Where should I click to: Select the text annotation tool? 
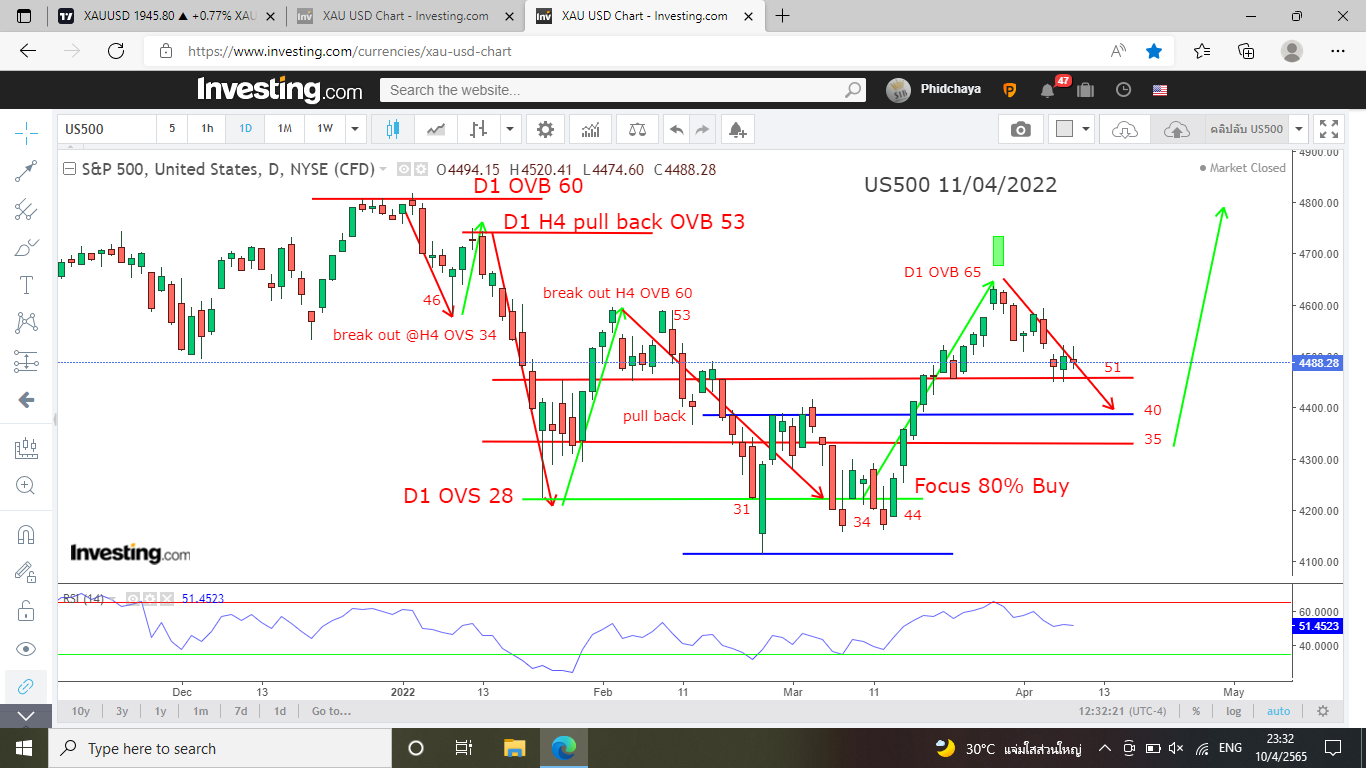click(x=27, y=285)
